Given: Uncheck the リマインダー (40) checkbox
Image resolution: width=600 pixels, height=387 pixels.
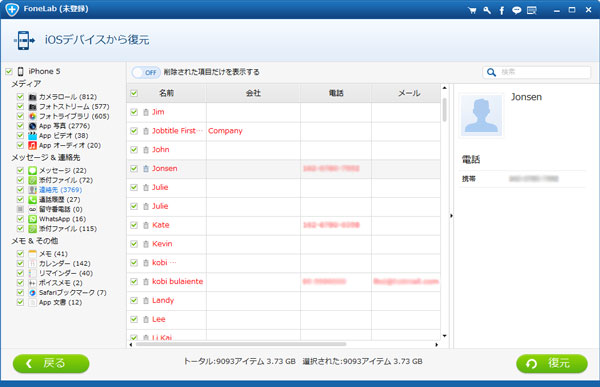Looking at the screenshot, I should tap(20, 273).
